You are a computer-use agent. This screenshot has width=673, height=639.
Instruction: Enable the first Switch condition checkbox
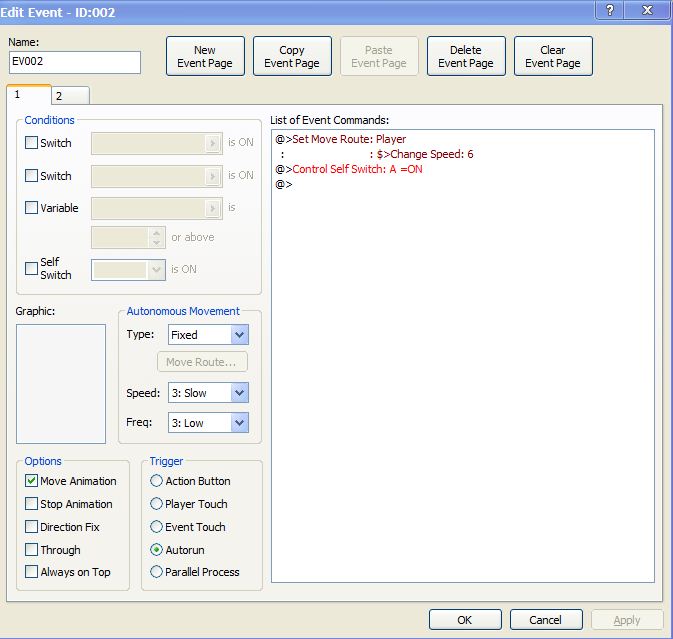pos(31,142)
